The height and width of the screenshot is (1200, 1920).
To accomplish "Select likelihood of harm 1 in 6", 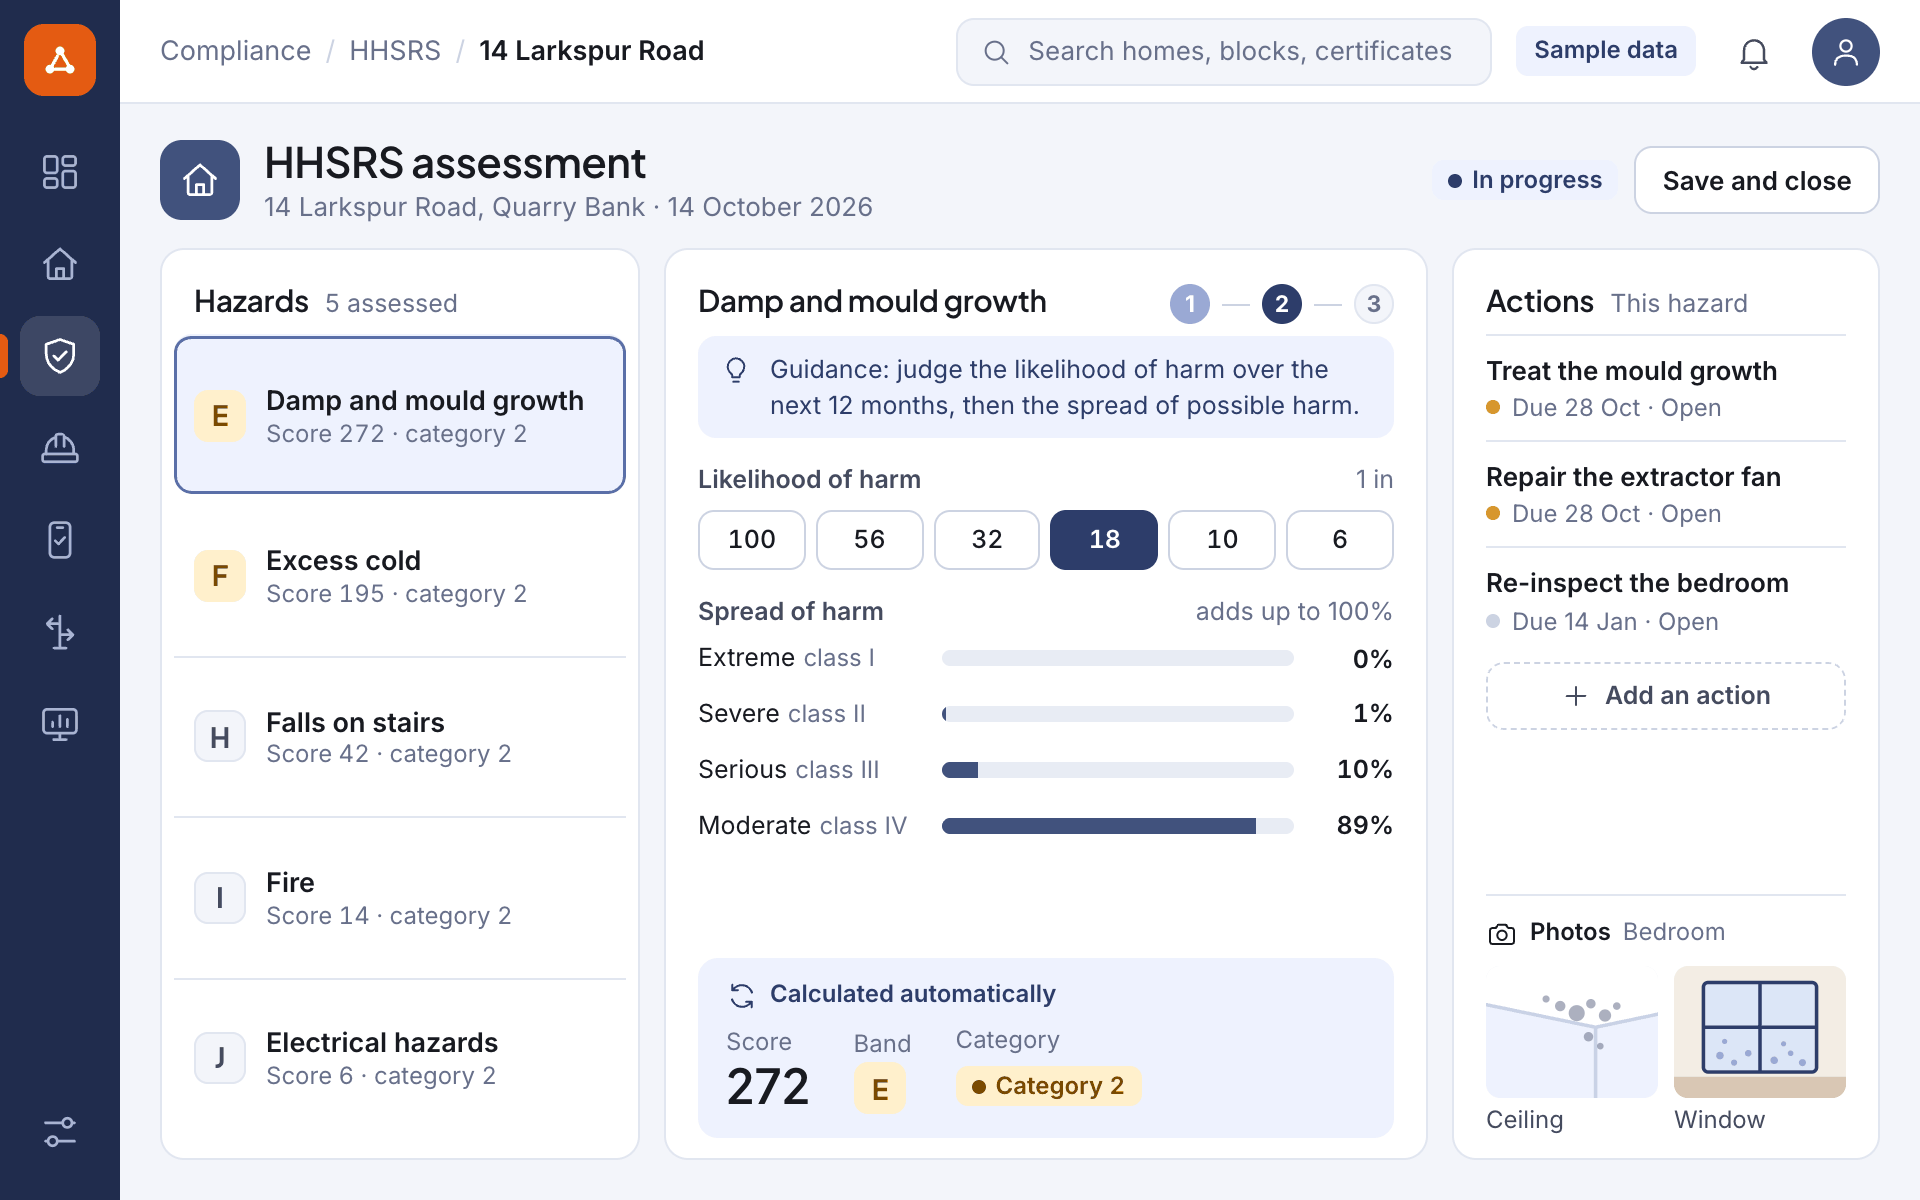I will tap(1340, 540).
